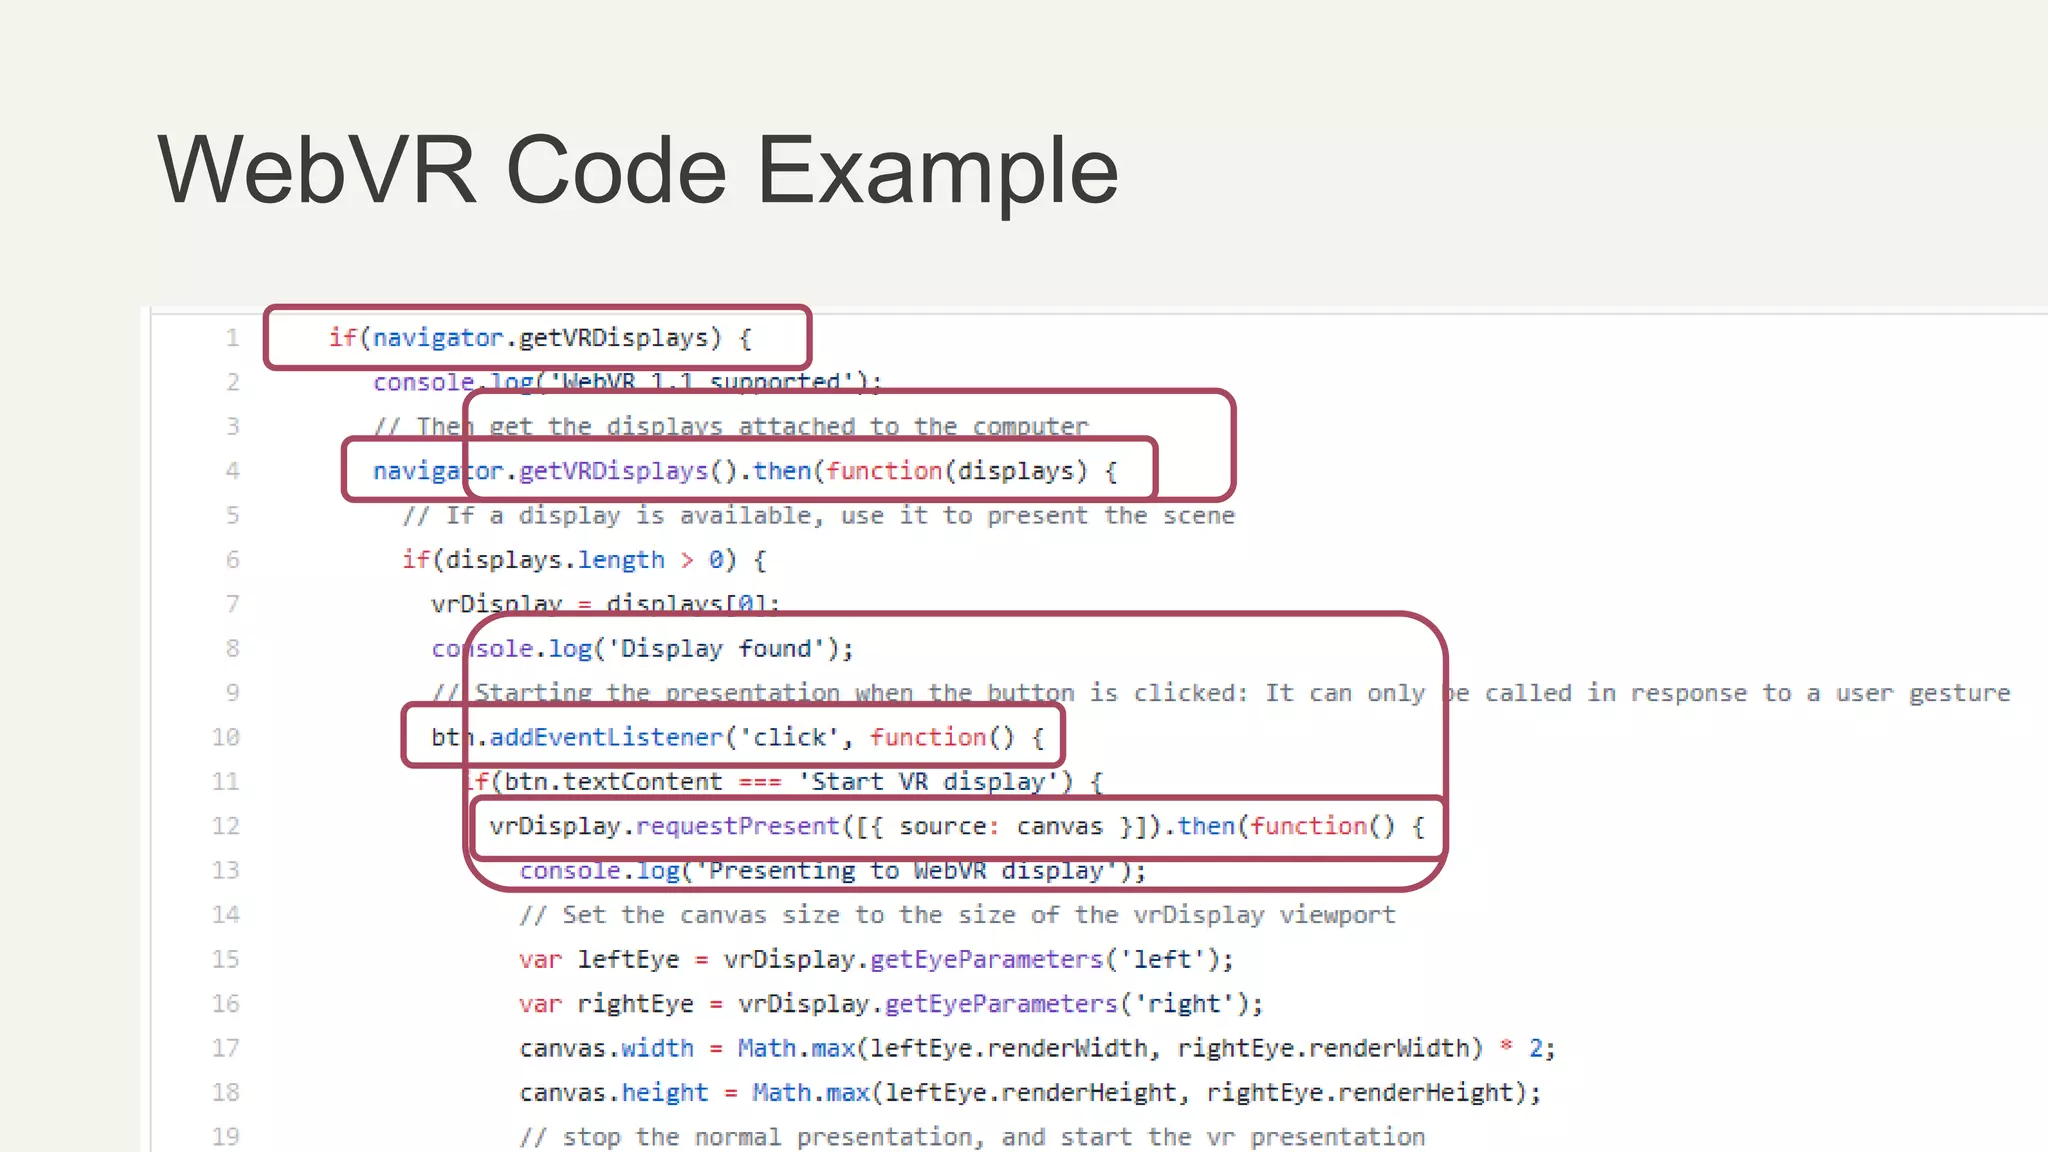Click the 'var rightEye = vrDisplay.getEyeParameters('right')' line
The image size is (2048, 1152).
pos(892,1004)
